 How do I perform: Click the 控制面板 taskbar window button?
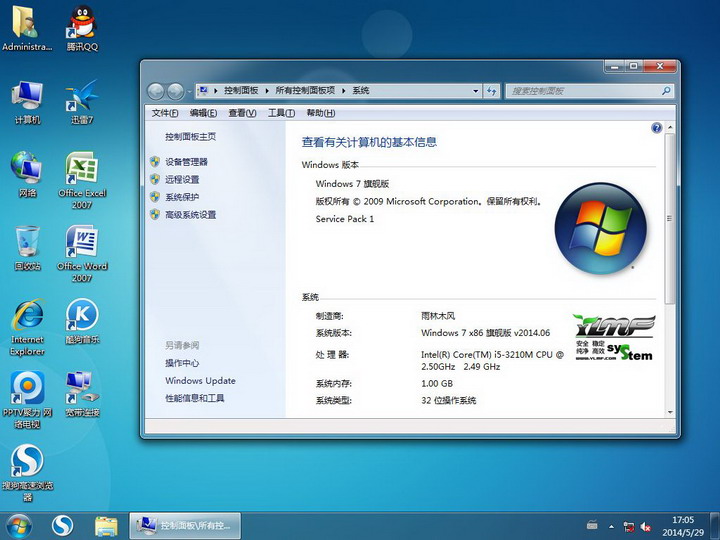[x=185, y=526]
